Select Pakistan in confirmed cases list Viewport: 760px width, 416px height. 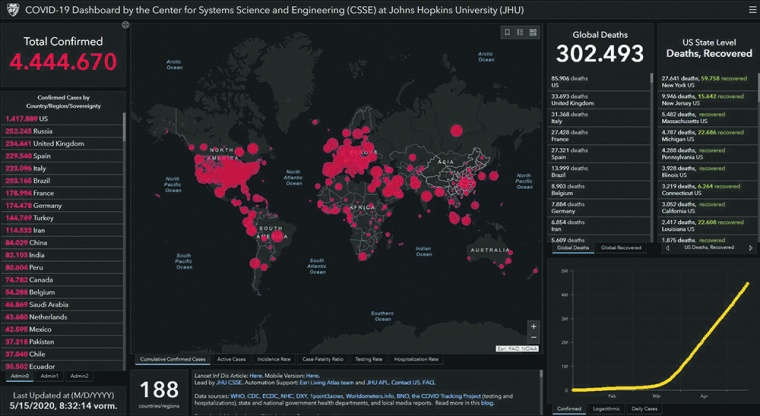pyautogui.click(x=62, y=342)
